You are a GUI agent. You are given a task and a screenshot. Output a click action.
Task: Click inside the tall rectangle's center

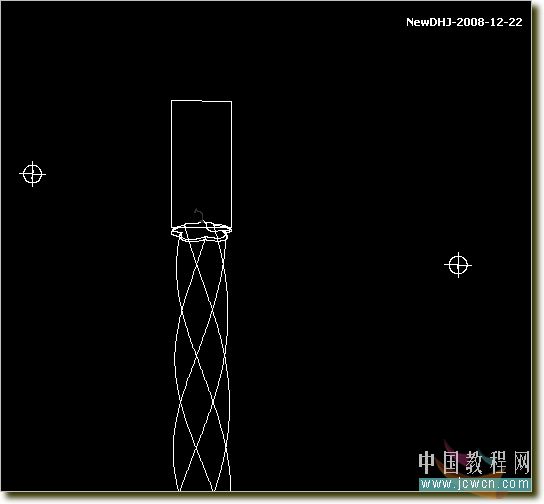(x=201, y=164)
